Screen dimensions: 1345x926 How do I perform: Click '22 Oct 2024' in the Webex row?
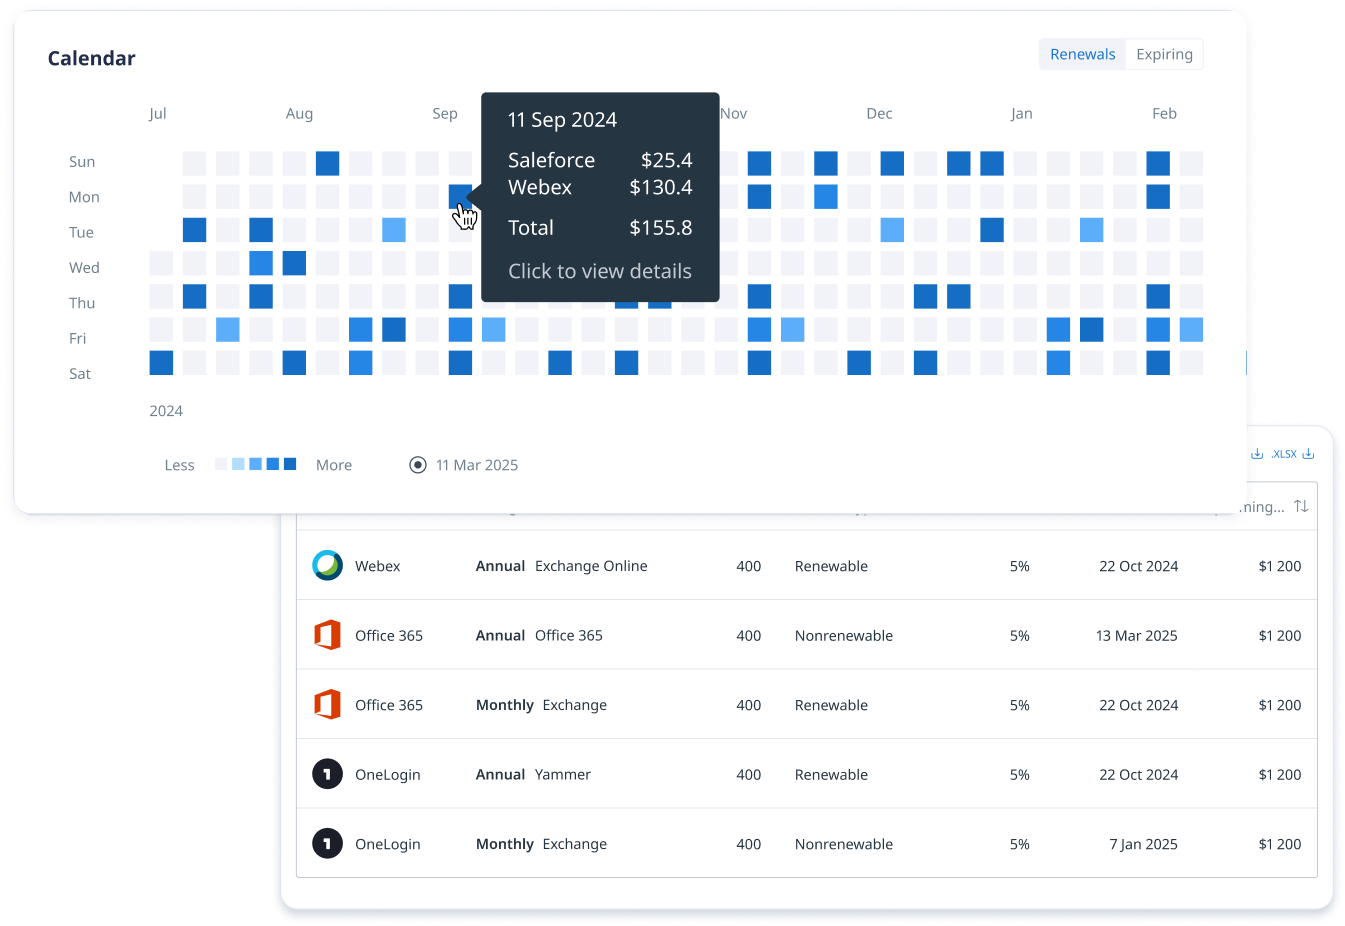coord(1138,566)
